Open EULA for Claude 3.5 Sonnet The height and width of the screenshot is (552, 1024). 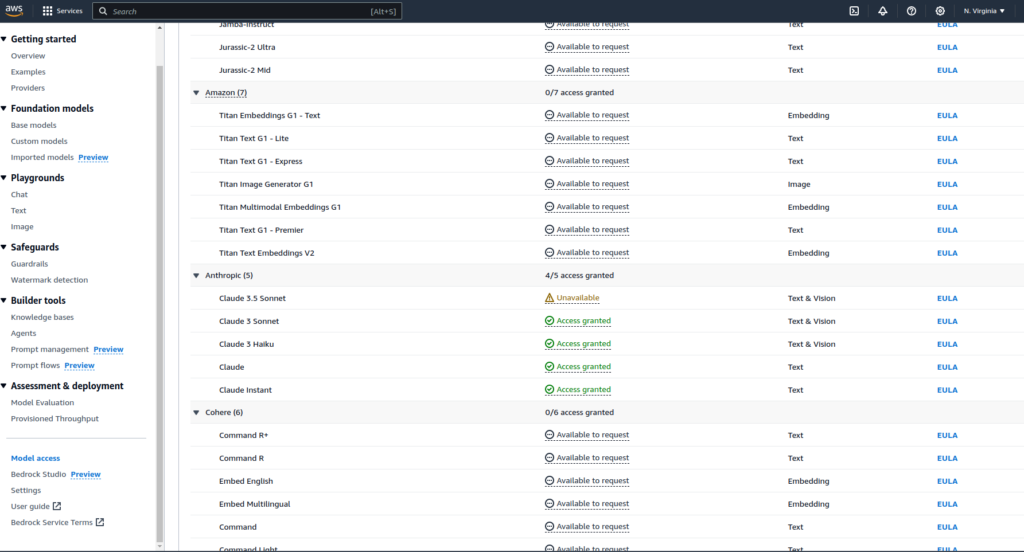[947, 299]
